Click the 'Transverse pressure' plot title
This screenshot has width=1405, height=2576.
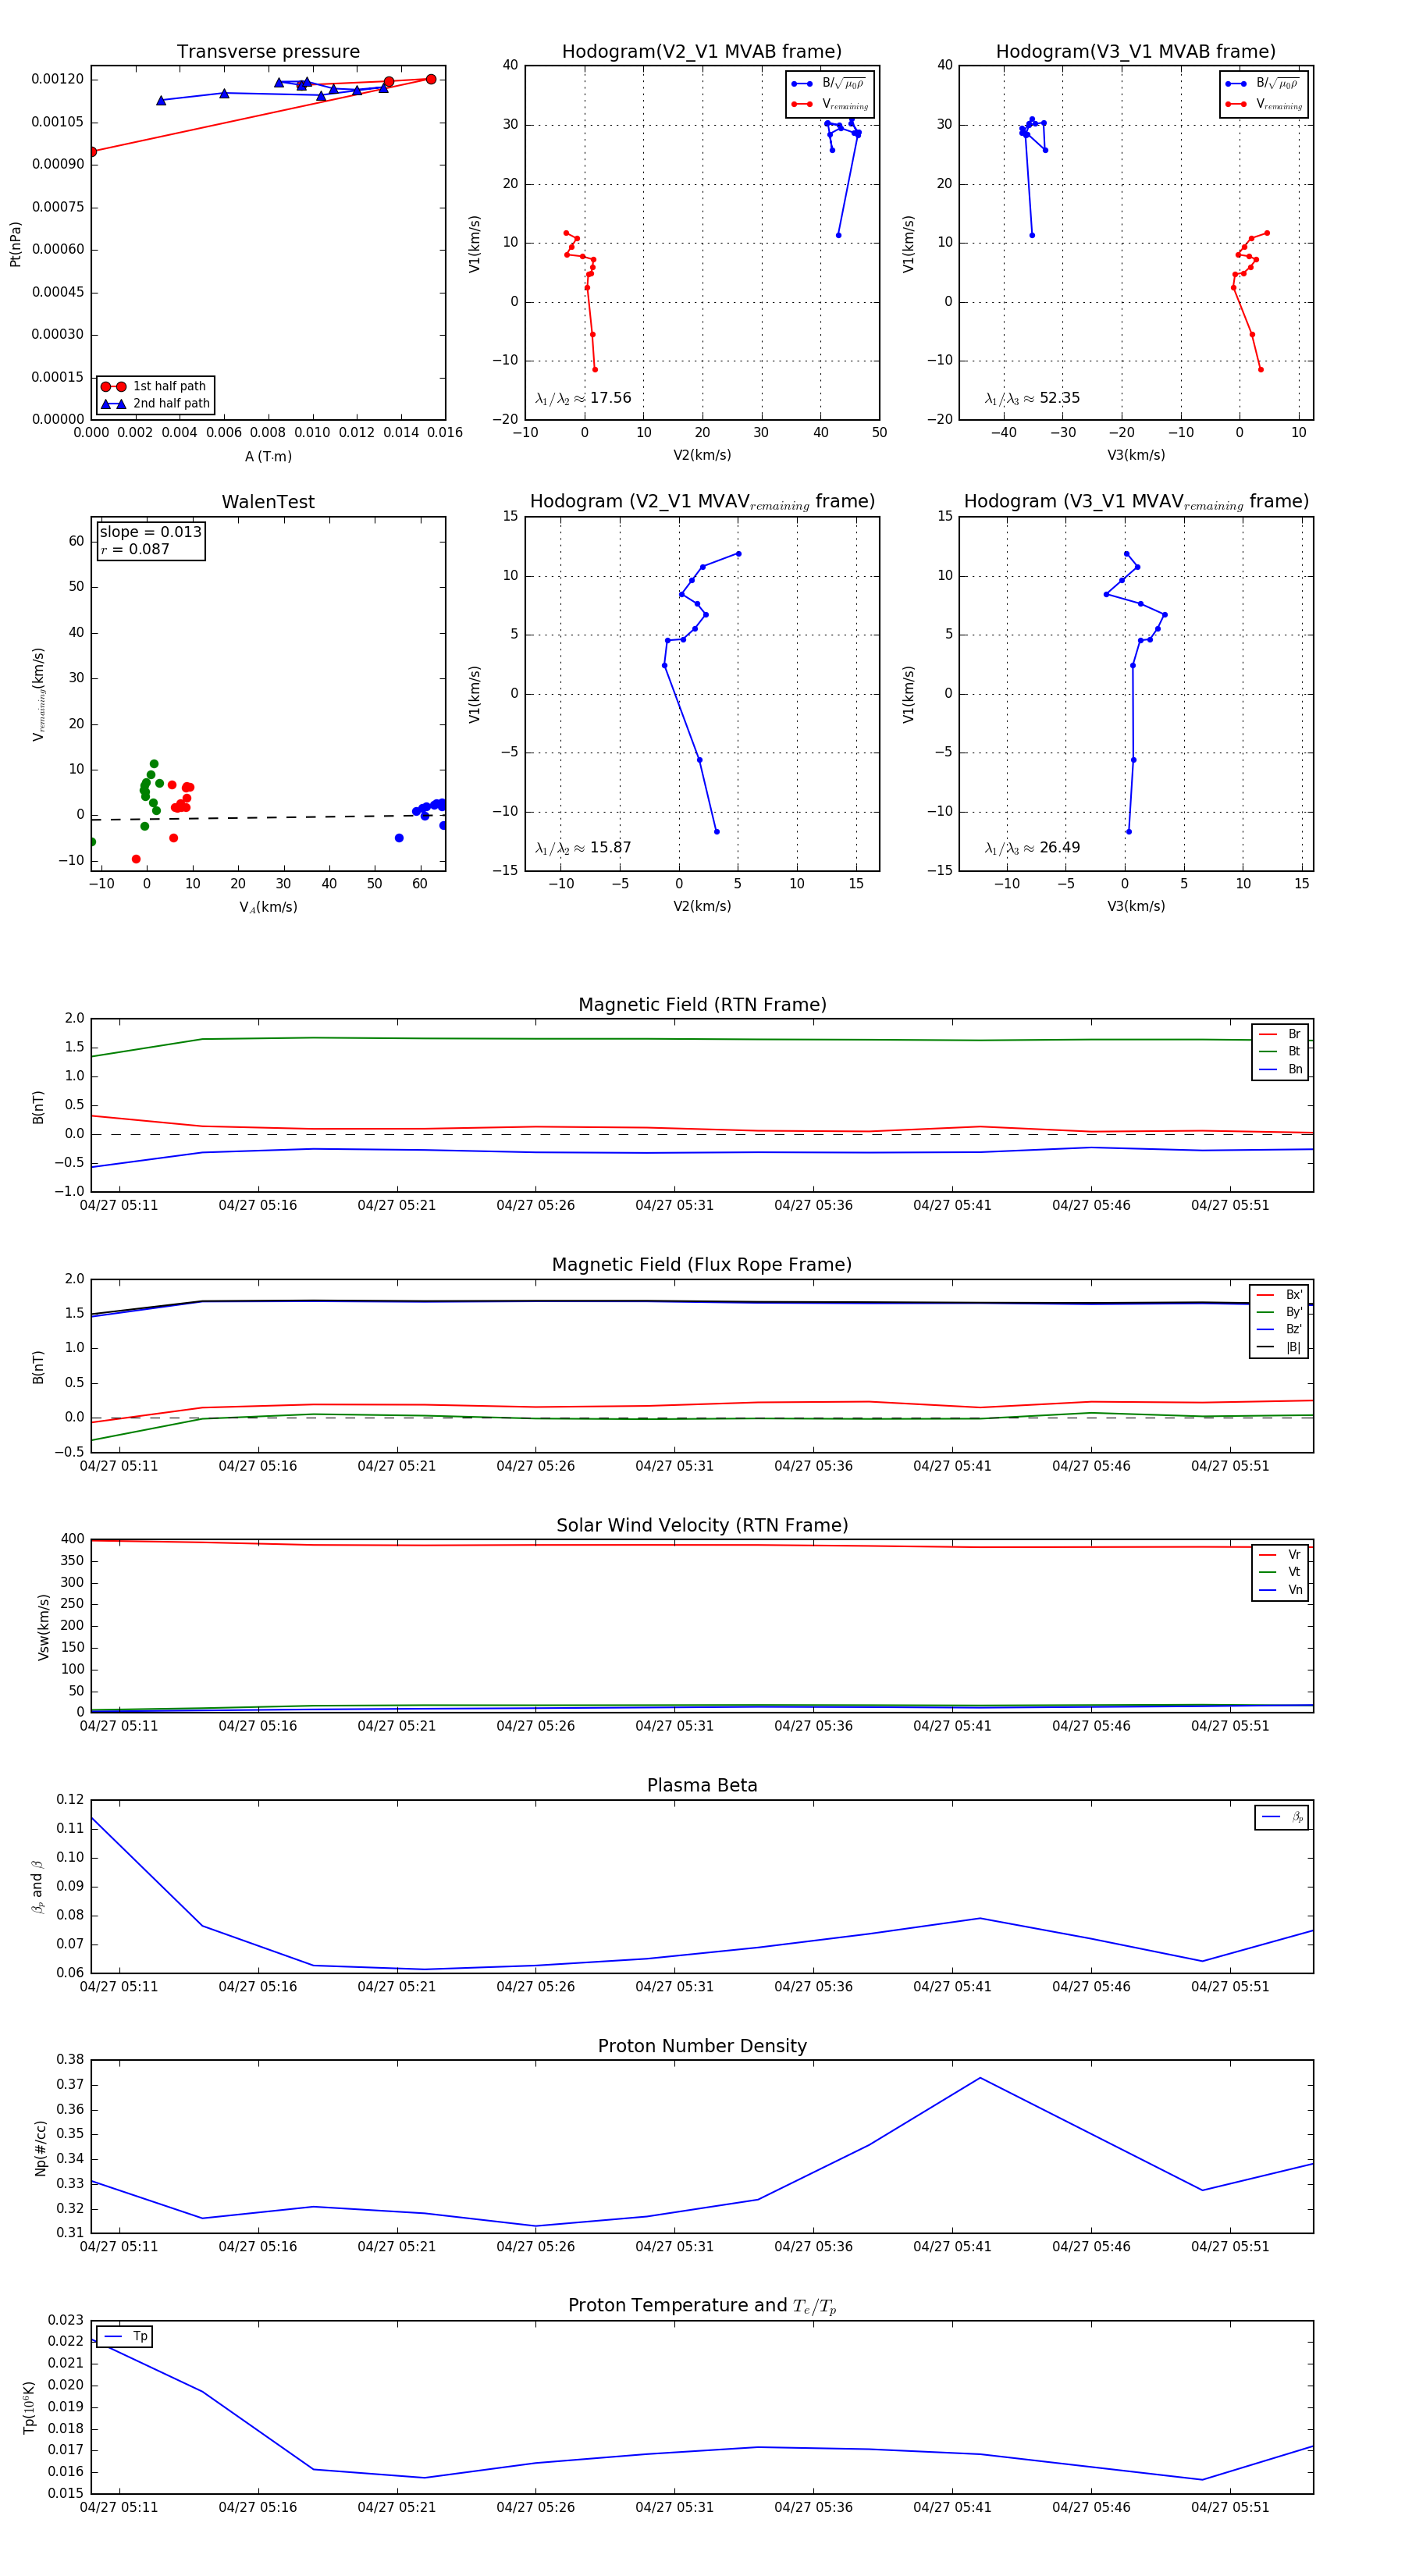(268, 52)
